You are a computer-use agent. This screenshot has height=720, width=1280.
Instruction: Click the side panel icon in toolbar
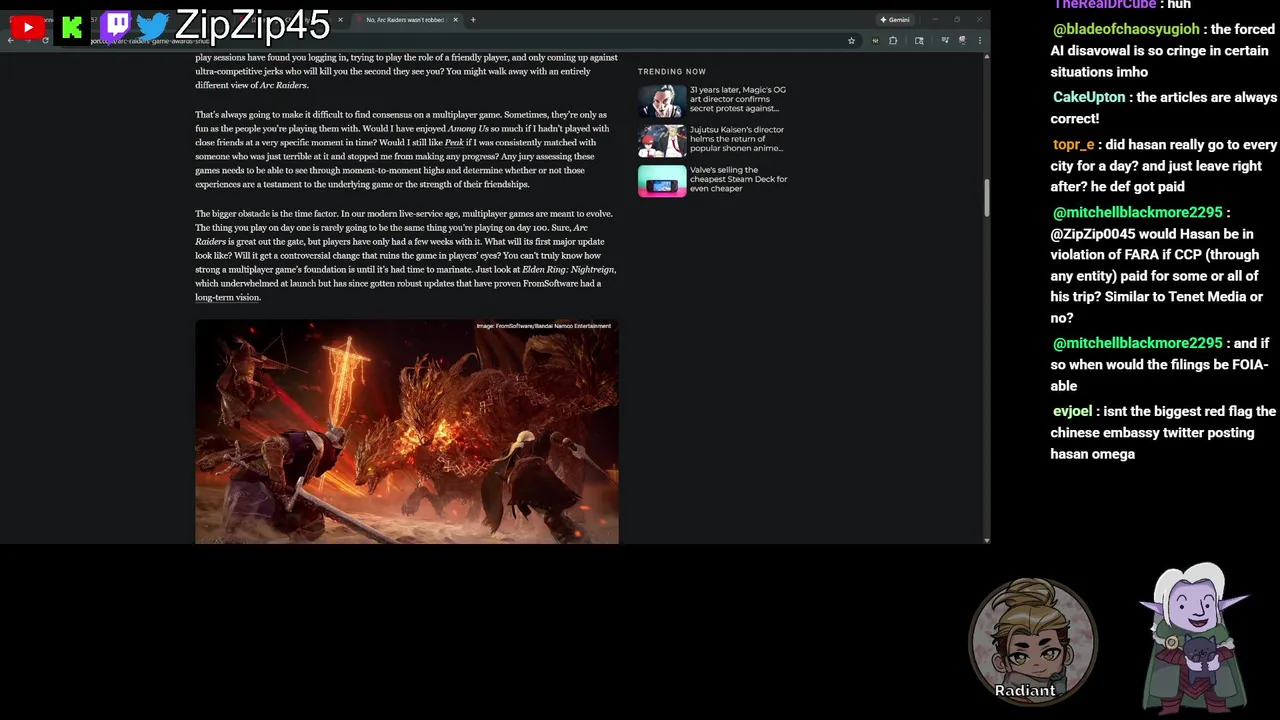click(x=919, y=41)
